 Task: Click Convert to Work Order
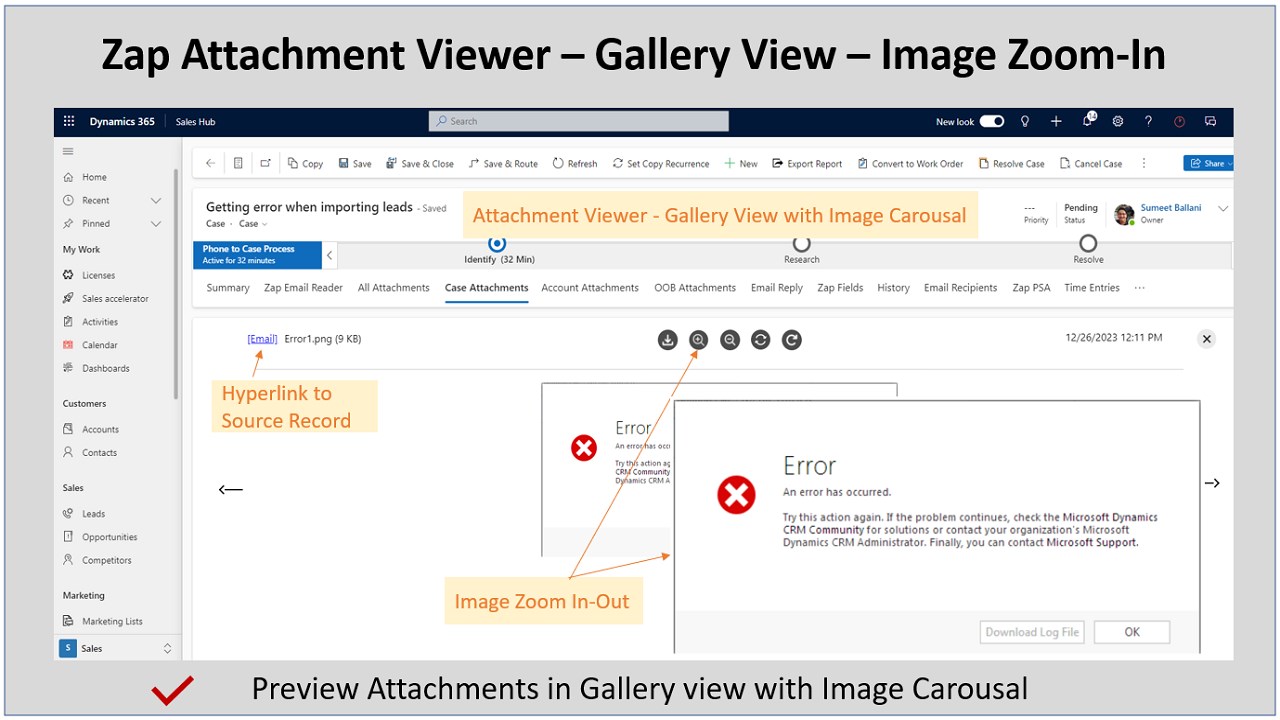tap(910, 163)
